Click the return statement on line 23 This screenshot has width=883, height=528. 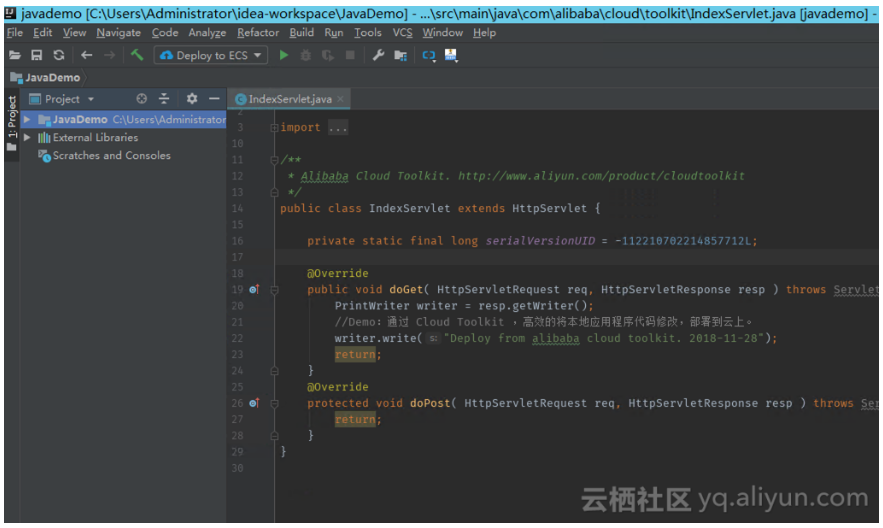355,355
